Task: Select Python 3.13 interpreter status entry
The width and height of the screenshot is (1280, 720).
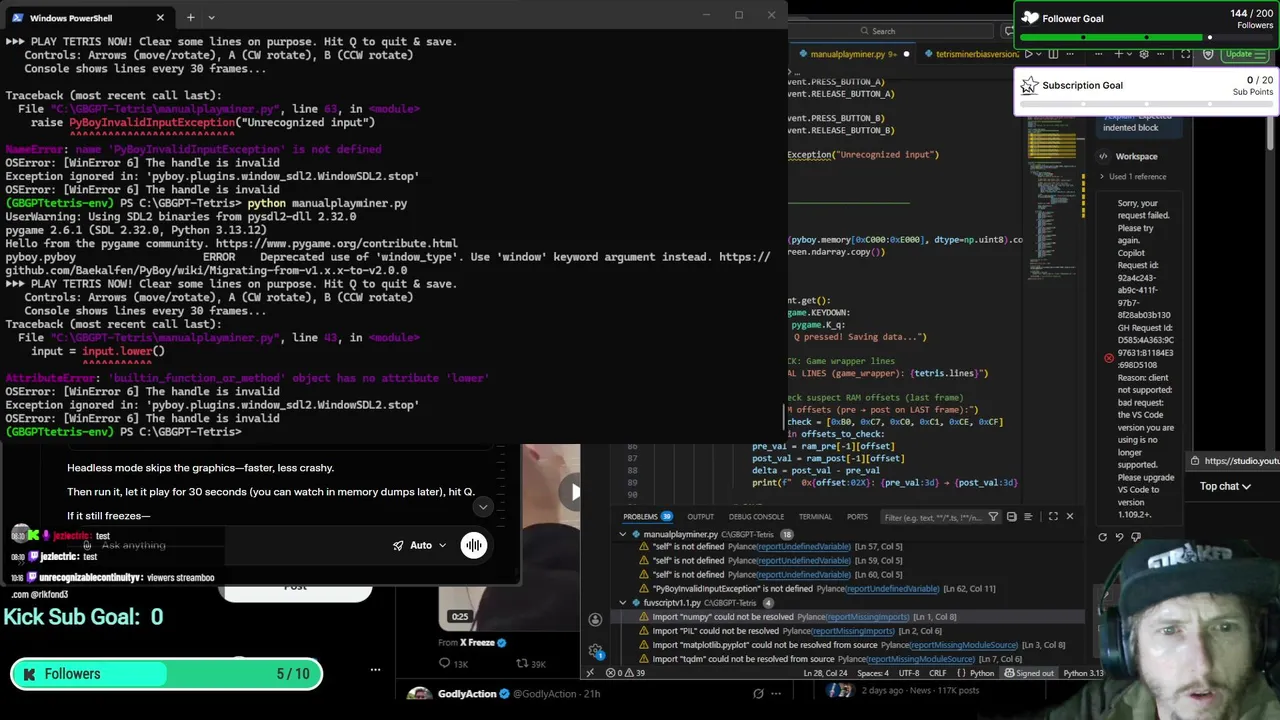Action: (1083, 673)
